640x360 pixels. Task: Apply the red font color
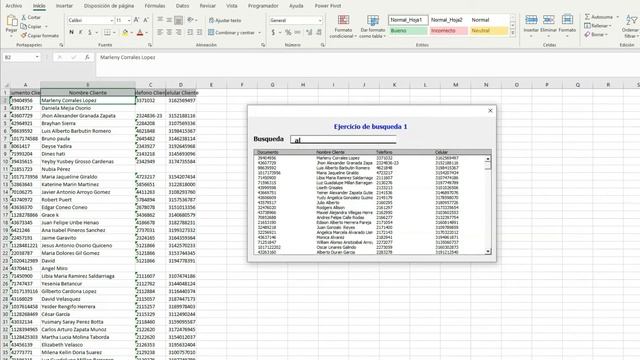140,32
